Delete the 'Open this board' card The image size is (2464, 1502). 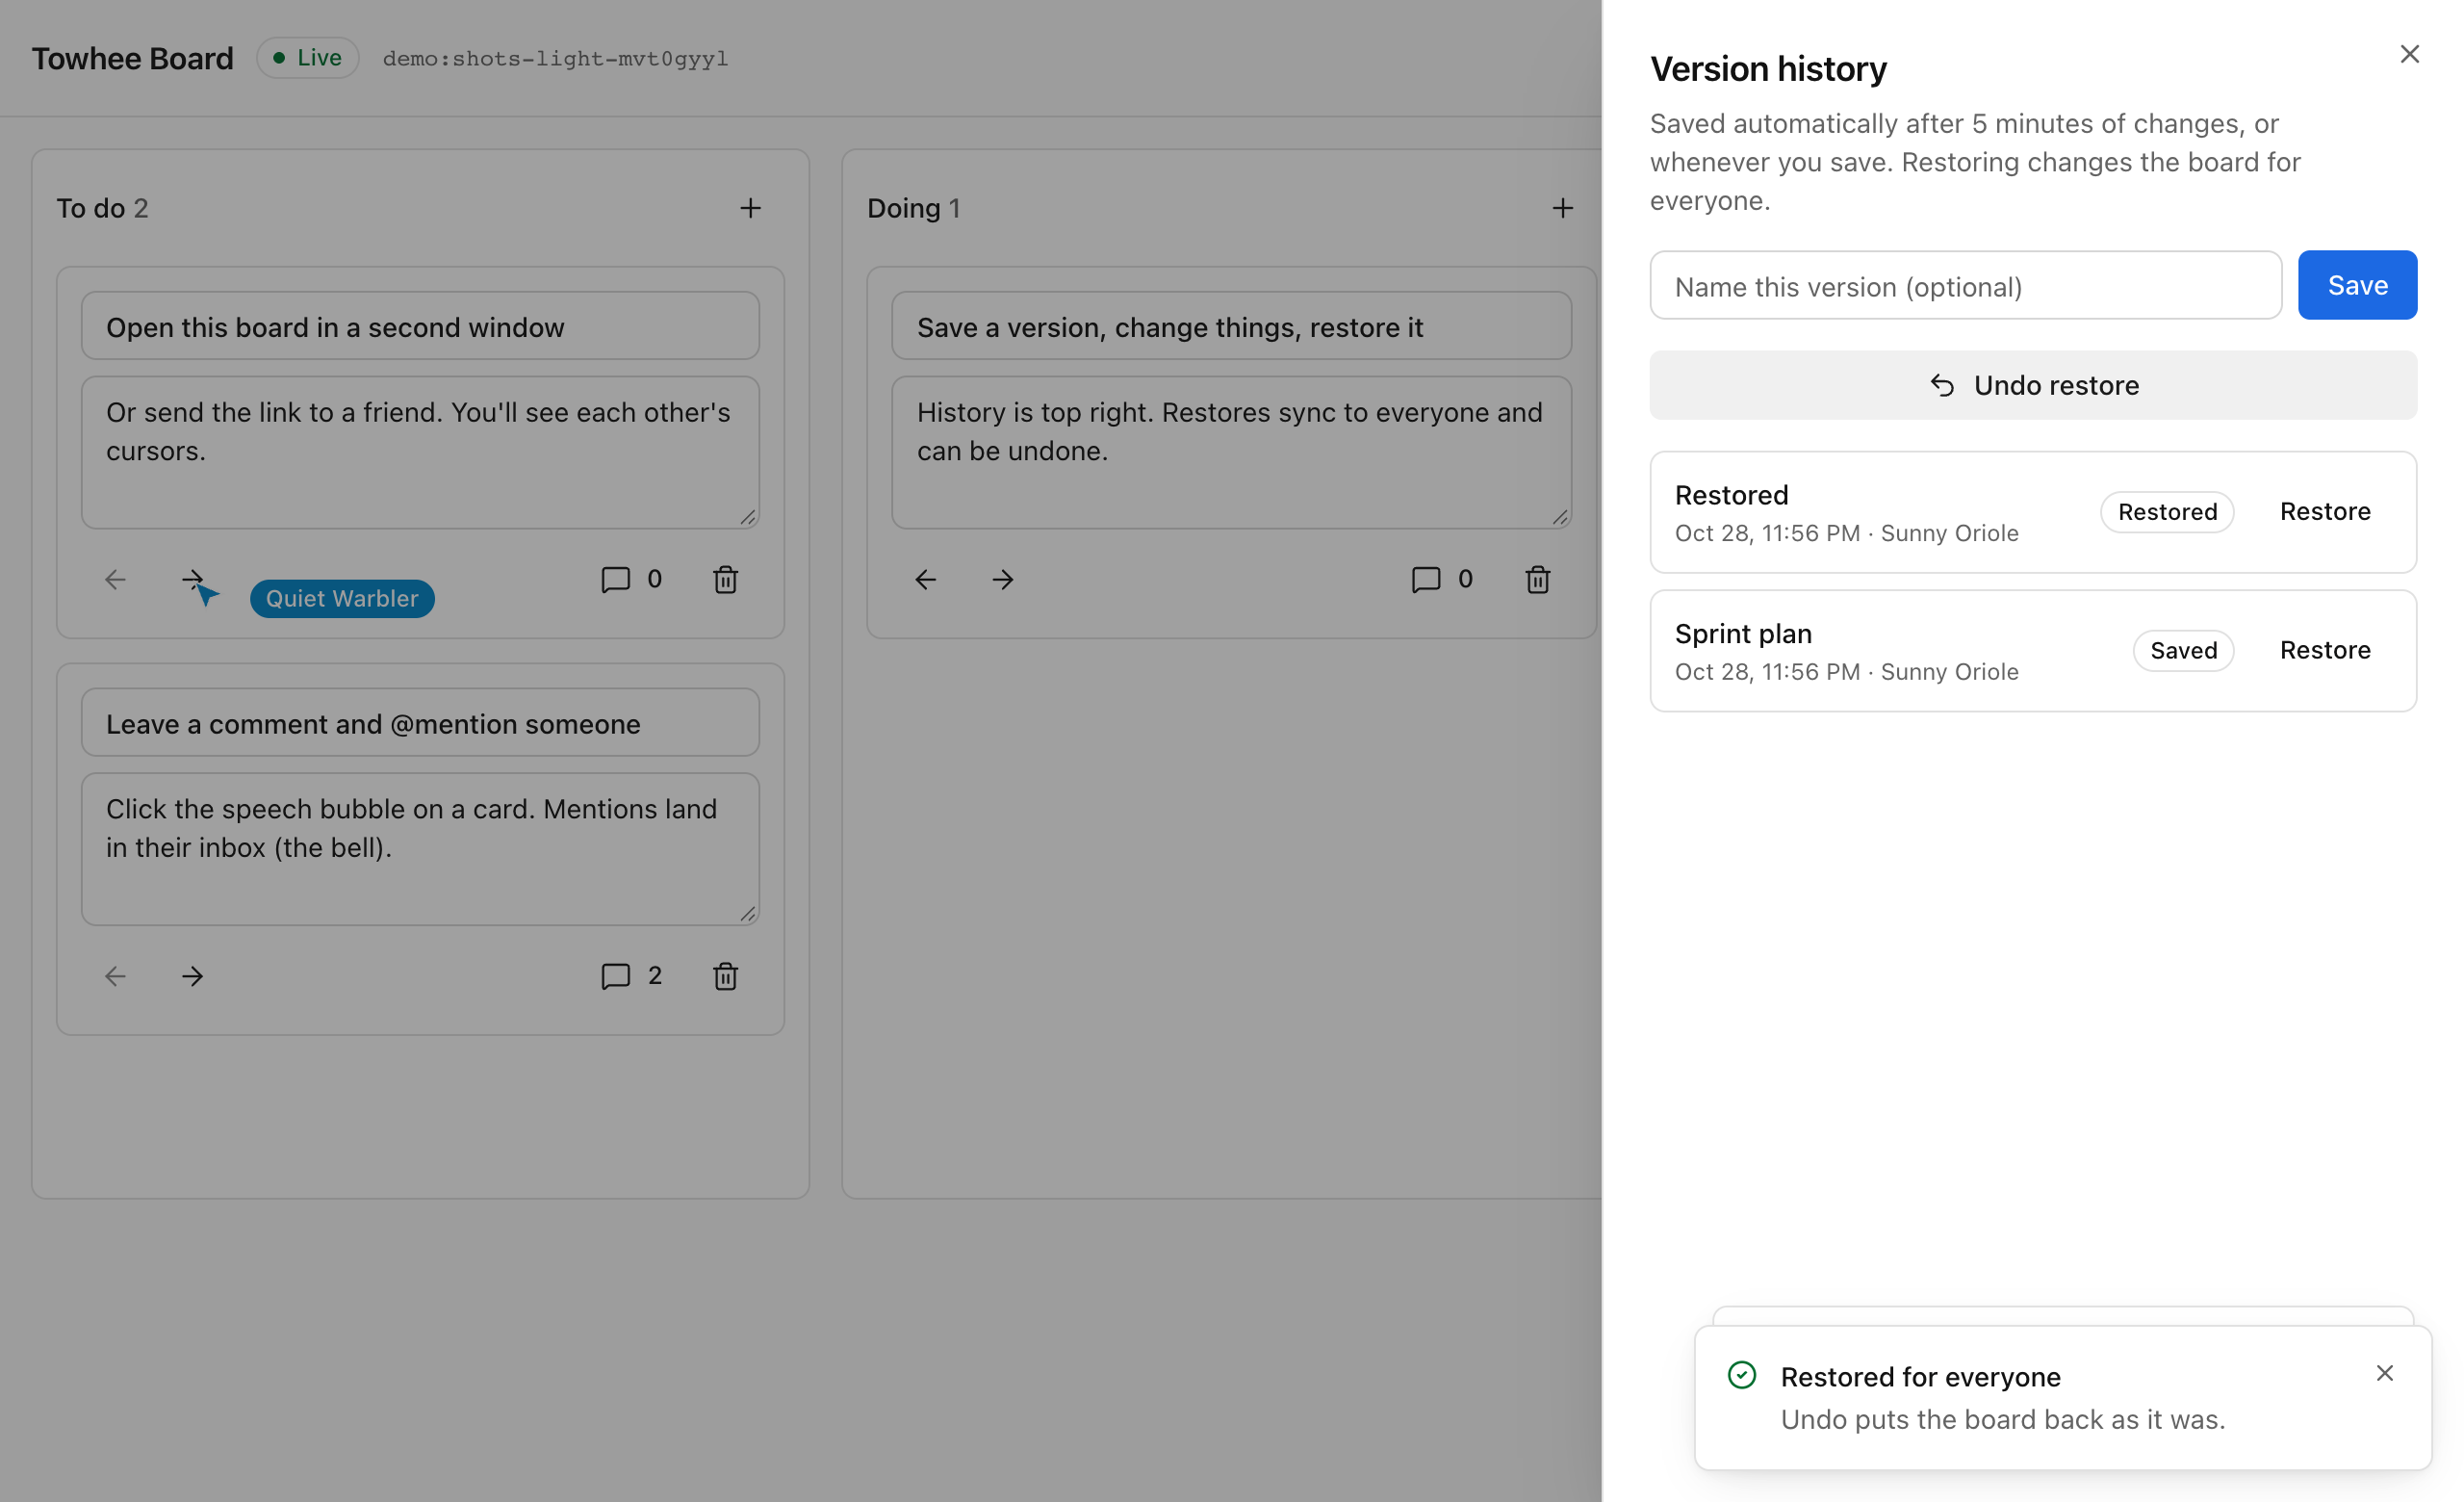point(726,579)
